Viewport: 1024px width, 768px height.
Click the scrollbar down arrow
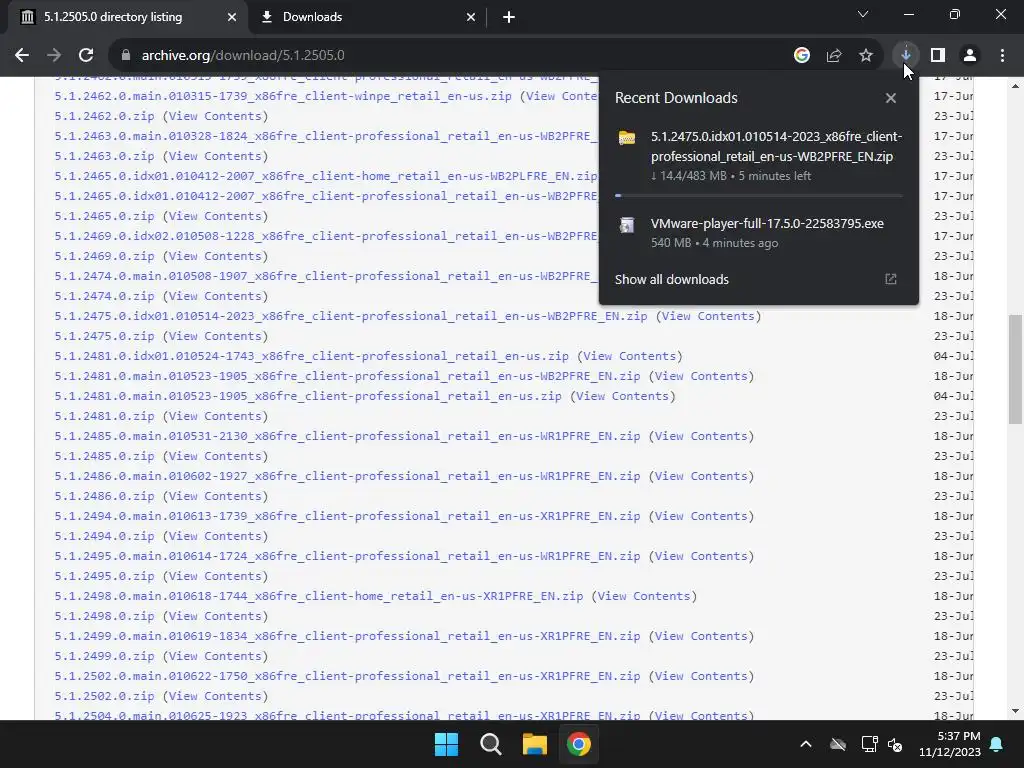[x=1015, y=711]
